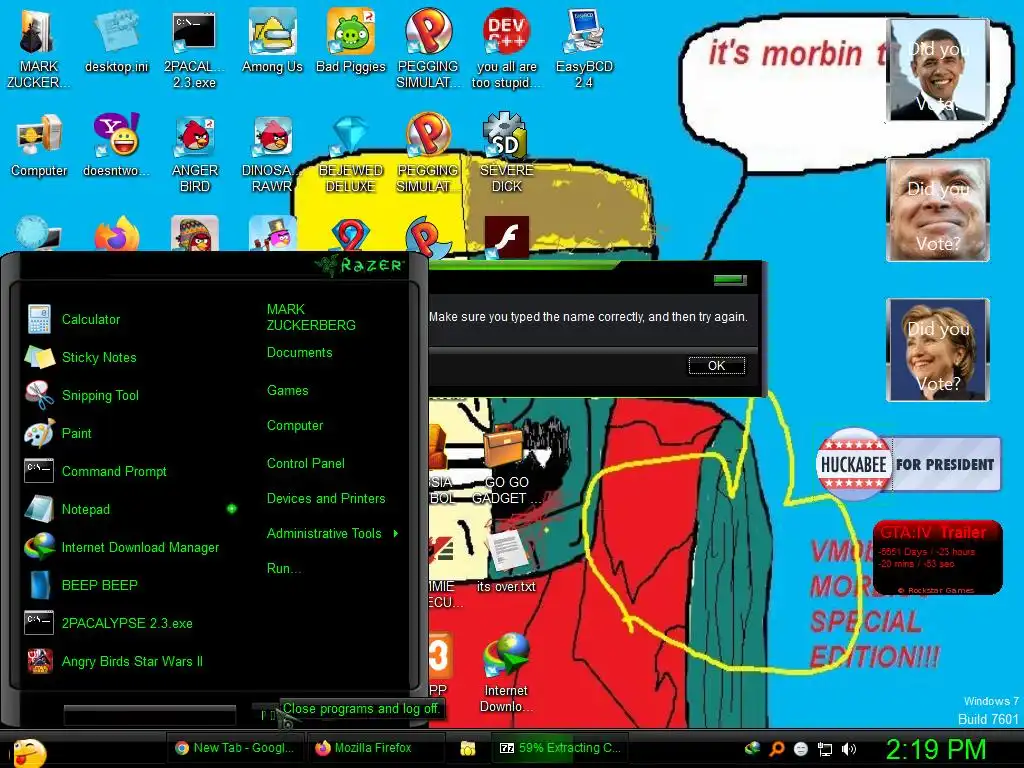
Task: Show the 59% Extracting 7-Zip taskbar window
Action: 560,748
